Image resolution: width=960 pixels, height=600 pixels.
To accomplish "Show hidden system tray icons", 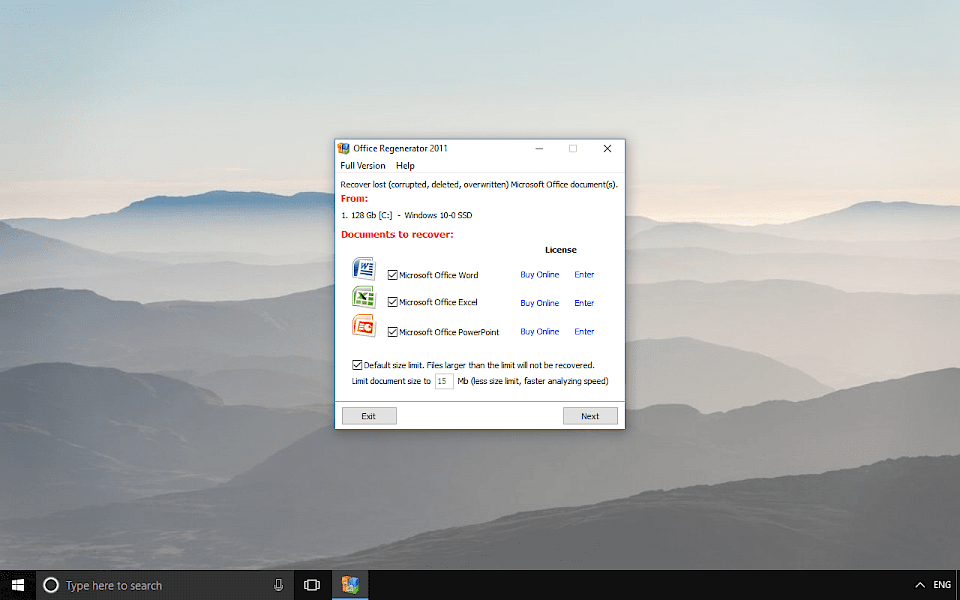I will tap(920, 585).
